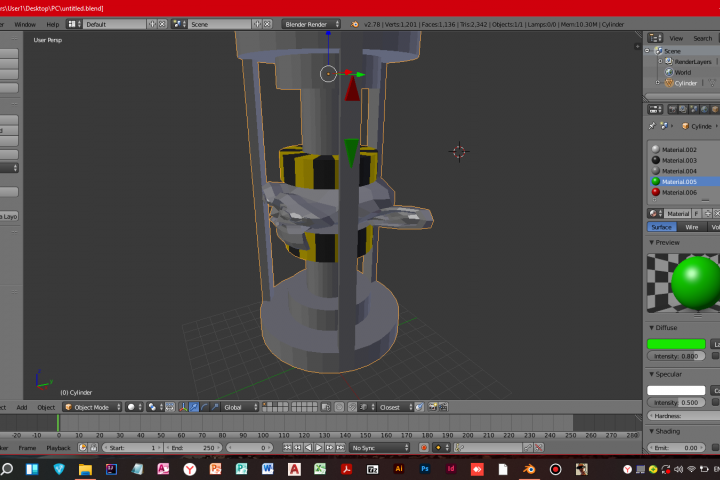
Task: Select Surface material type
Action: click(x=661, y=227)
